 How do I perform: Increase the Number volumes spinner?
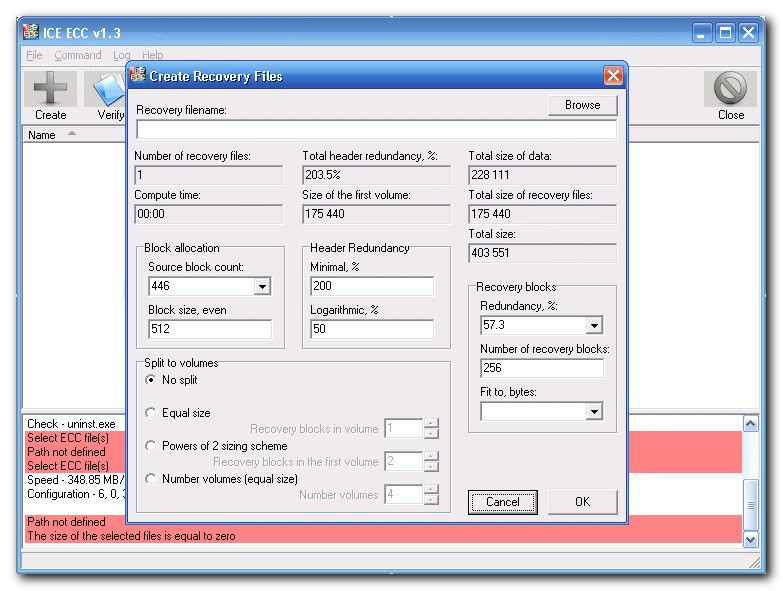coord(431,489)
